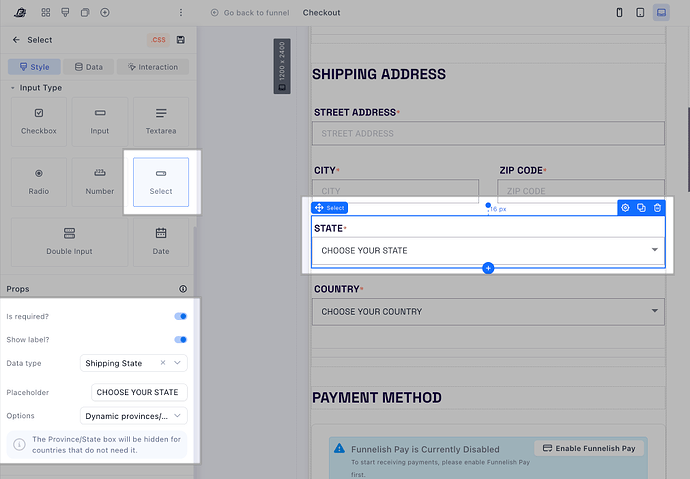690x479 pixels.
Task: Go back using the Select panel arrow
Action: [x=16, y=40]
